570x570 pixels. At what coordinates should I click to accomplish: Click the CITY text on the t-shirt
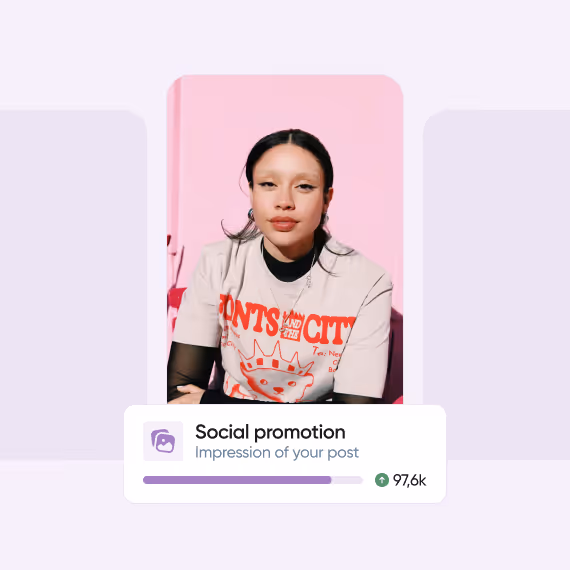(329, 330)
